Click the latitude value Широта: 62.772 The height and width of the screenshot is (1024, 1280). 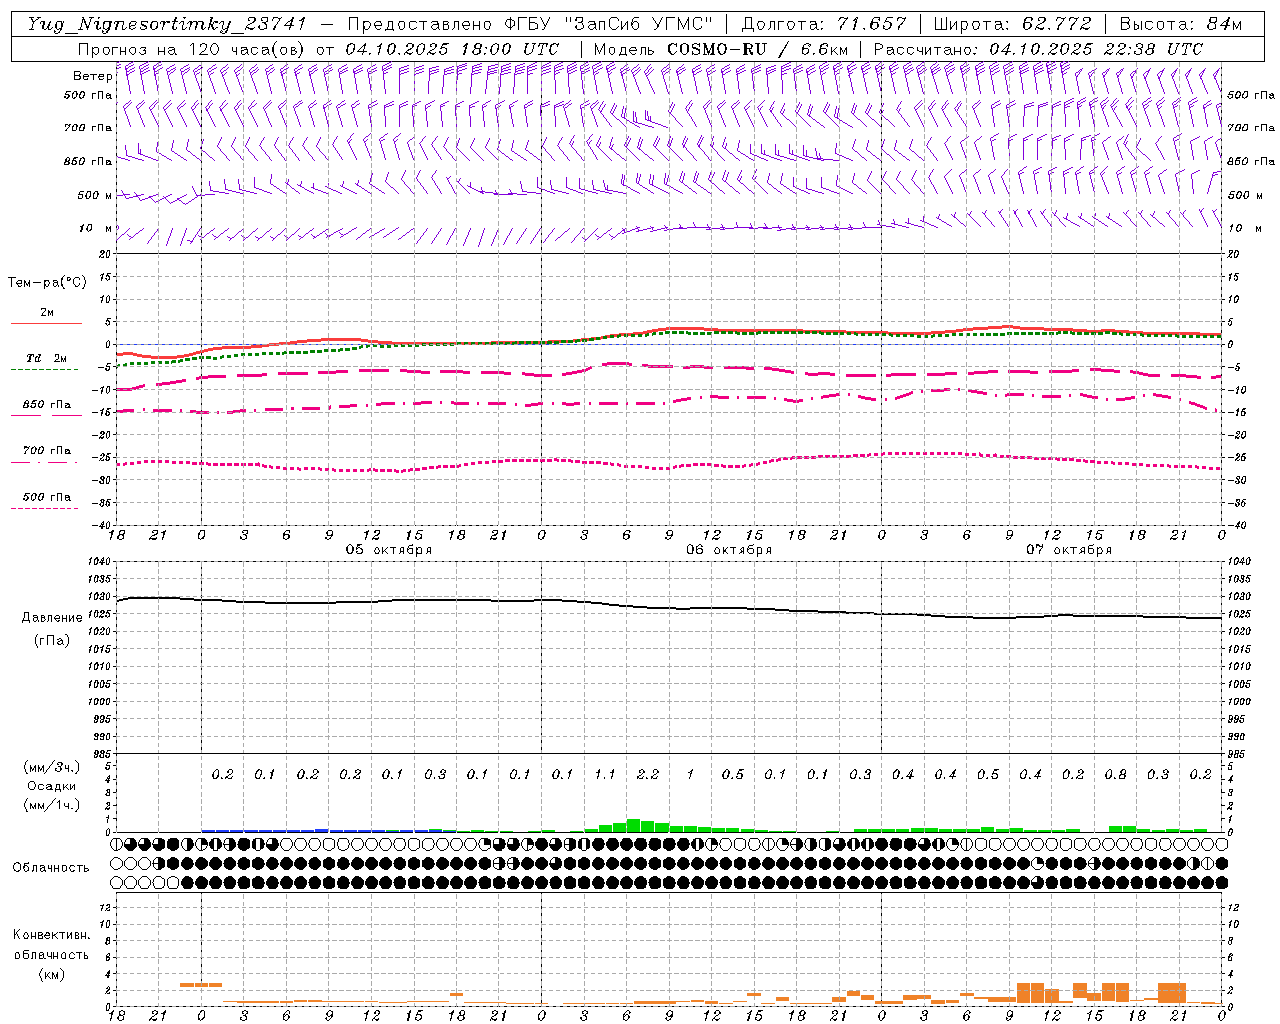(1012, 24)
